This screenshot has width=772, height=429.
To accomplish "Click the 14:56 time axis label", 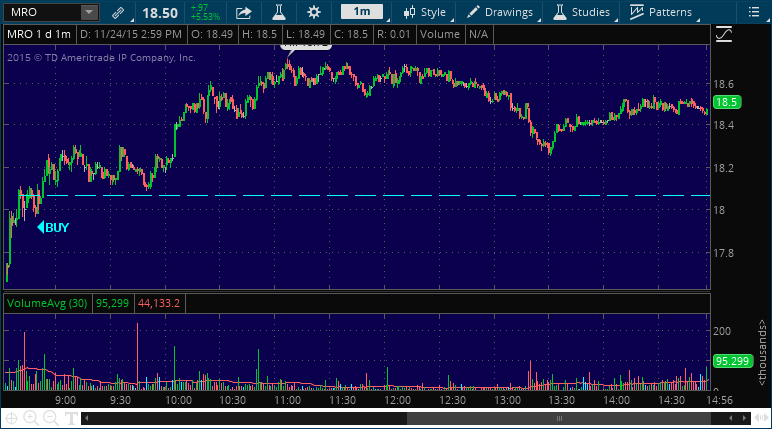I will (719, 400).
